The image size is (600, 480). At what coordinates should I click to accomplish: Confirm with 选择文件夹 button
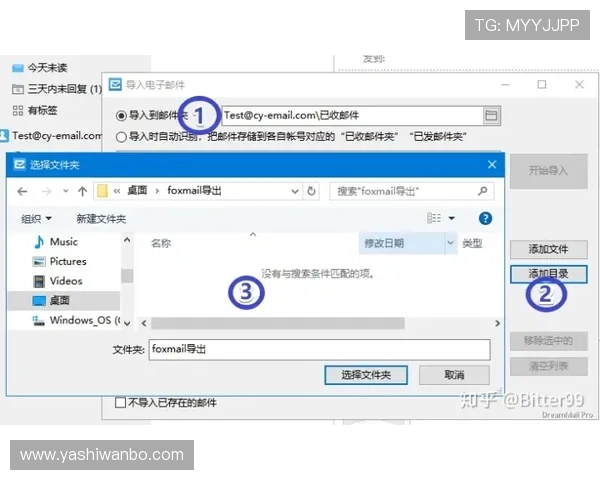pyautogui.click(x=366, y=375)
